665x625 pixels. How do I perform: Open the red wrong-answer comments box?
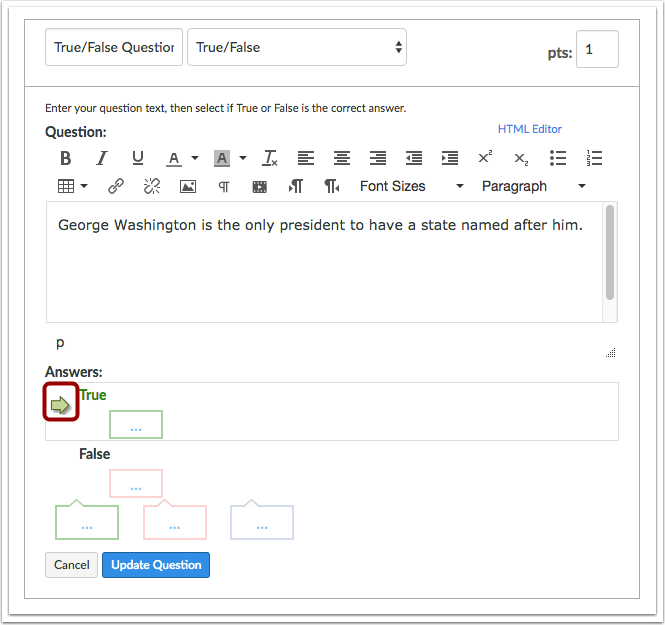pos(175,522)
